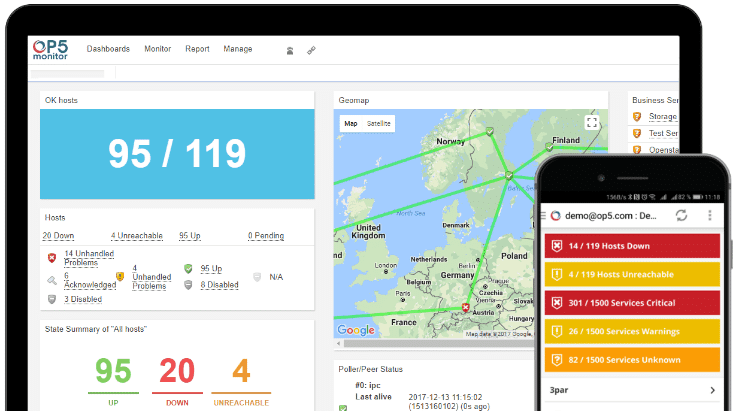Image resolution: width=737 pixels, height=411 pixels.
Task: Click the green host marker in Norway
Action: [490, 131]
